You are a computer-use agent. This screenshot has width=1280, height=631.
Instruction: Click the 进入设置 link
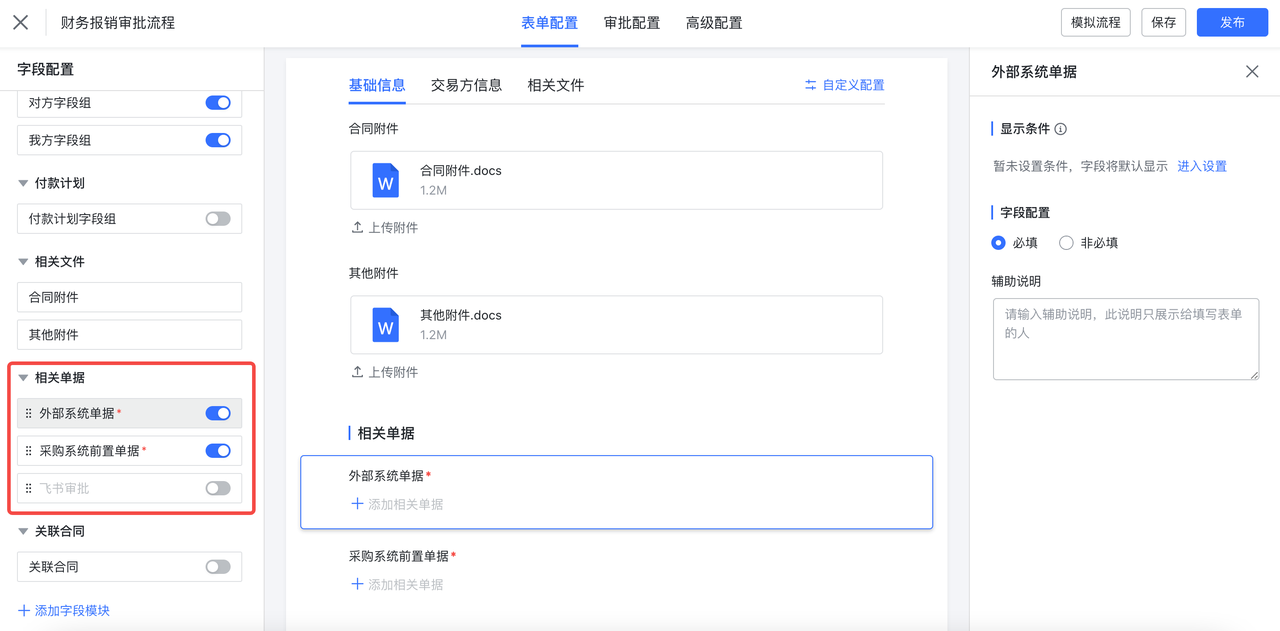tap(1202, 167)
